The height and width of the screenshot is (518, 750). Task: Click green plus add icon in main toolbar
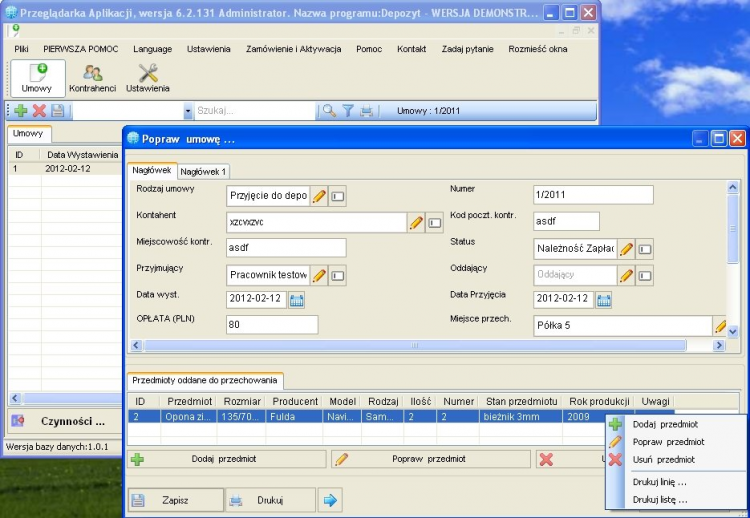[21, 111]
